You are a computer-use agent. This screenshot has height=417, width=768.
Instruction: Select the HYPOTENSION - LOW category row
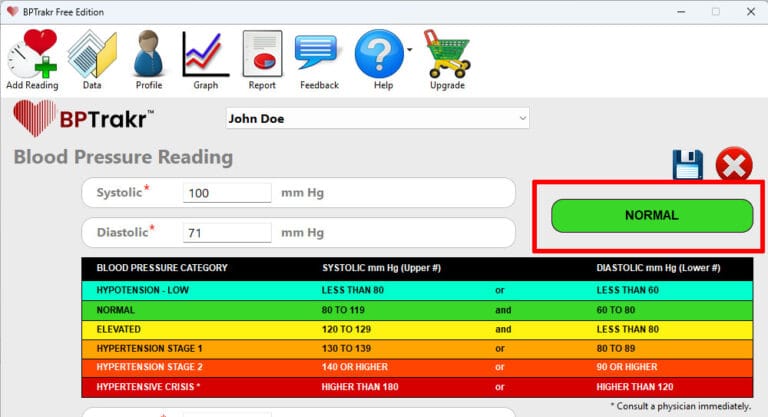(x=416, y=291)
